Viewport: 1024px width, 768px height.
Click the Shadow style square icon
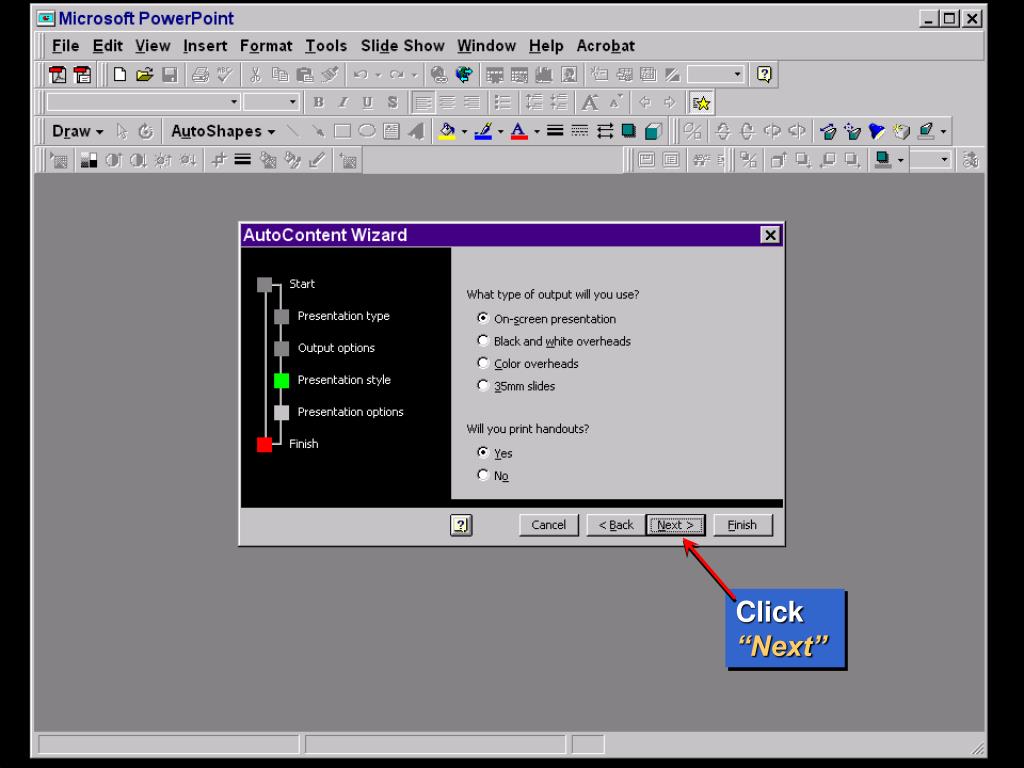628,131
